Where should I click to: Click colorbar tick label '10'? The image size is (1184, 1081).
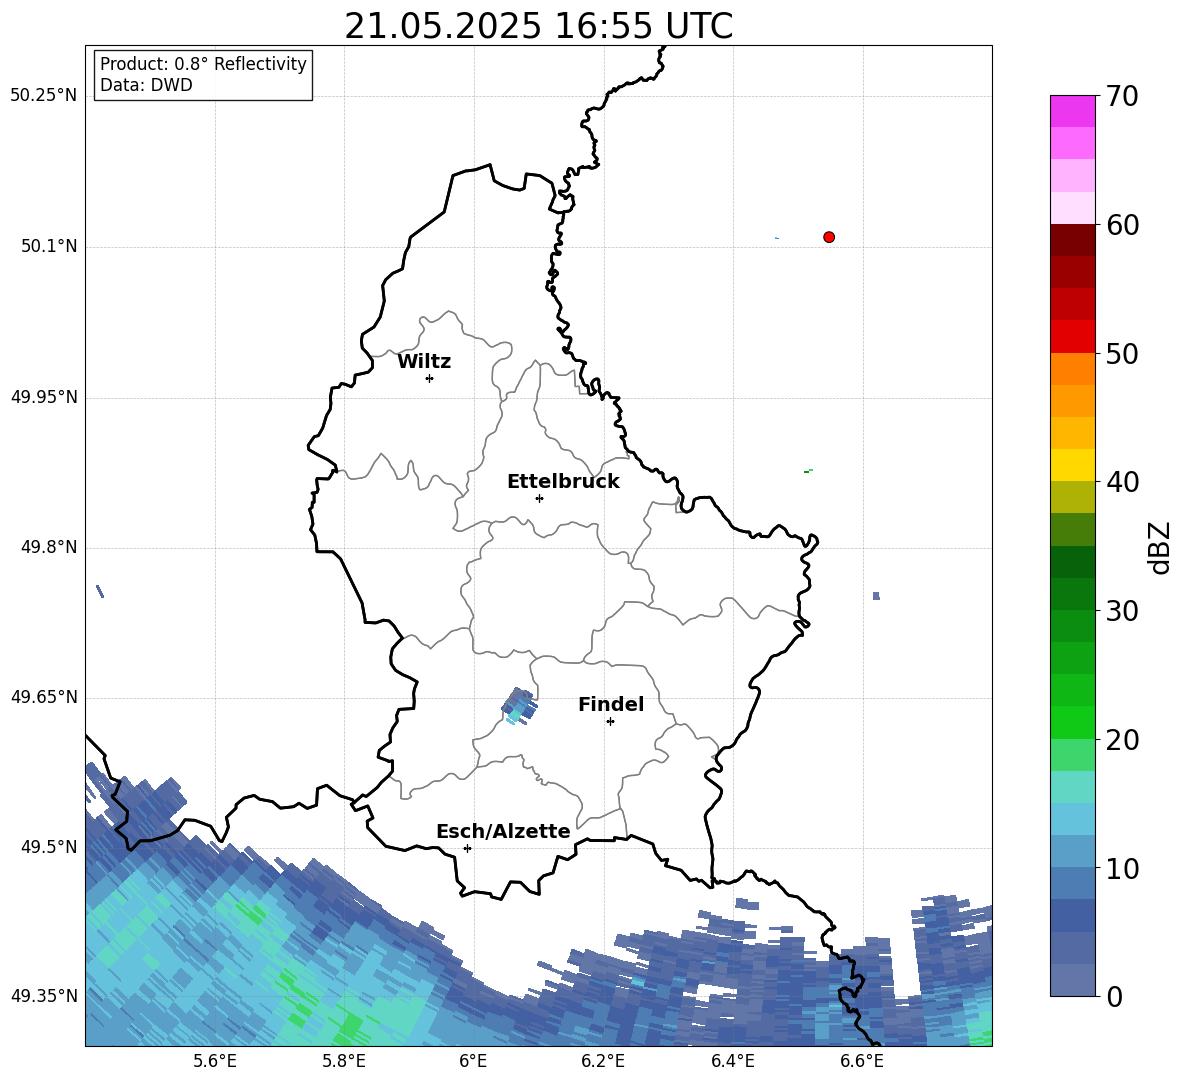(1122, 869)
